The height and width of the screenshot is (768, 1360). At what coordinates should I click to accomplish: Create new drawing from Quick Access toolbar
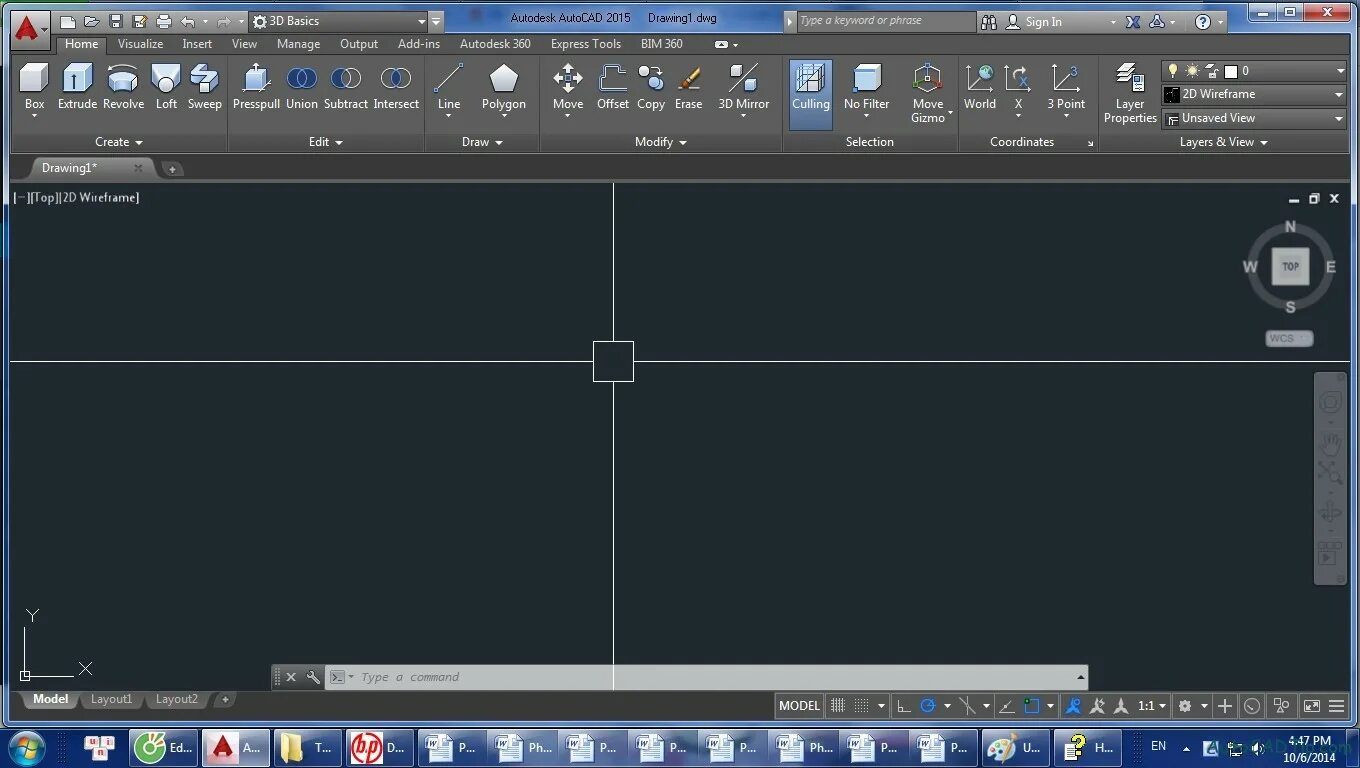point(67,21)
